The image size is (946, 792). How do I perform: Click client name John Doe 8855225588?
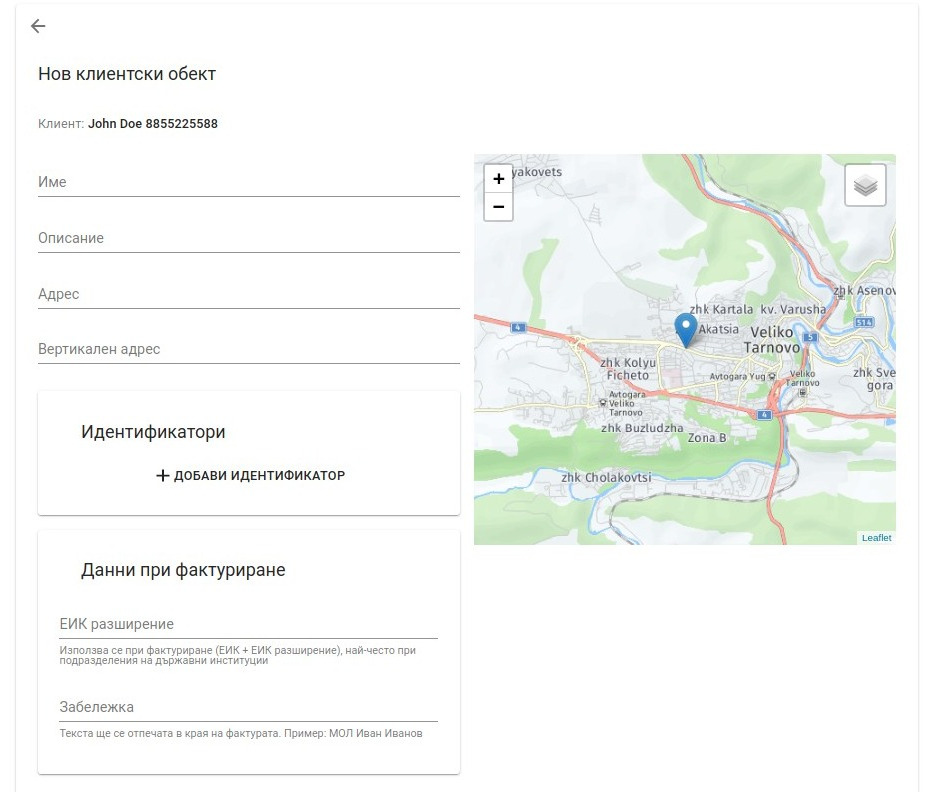pos(153,124)
